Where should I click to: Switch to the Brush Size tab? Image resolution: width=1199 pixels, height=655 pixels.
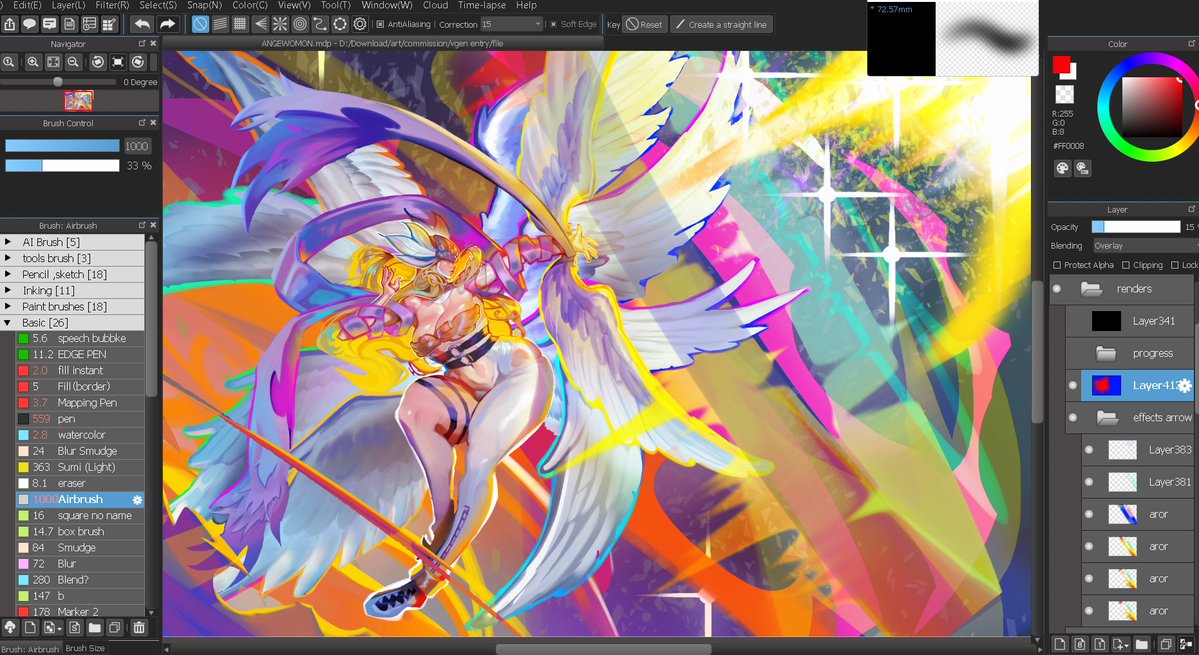(85, 648)
